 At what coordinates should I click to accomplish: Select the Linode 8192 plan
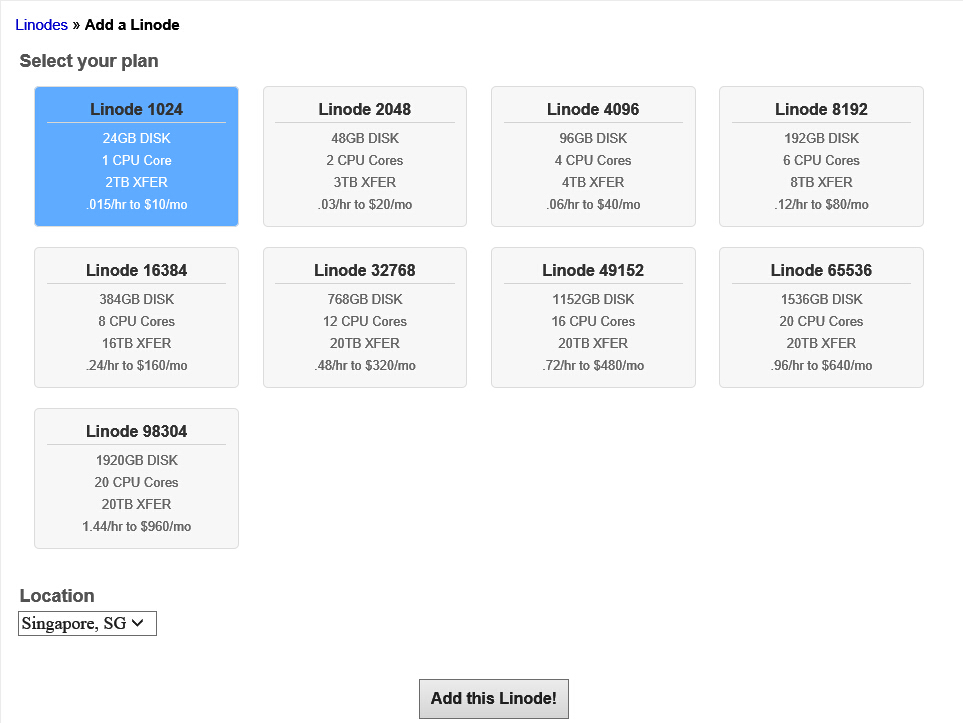tap(821, 157)
